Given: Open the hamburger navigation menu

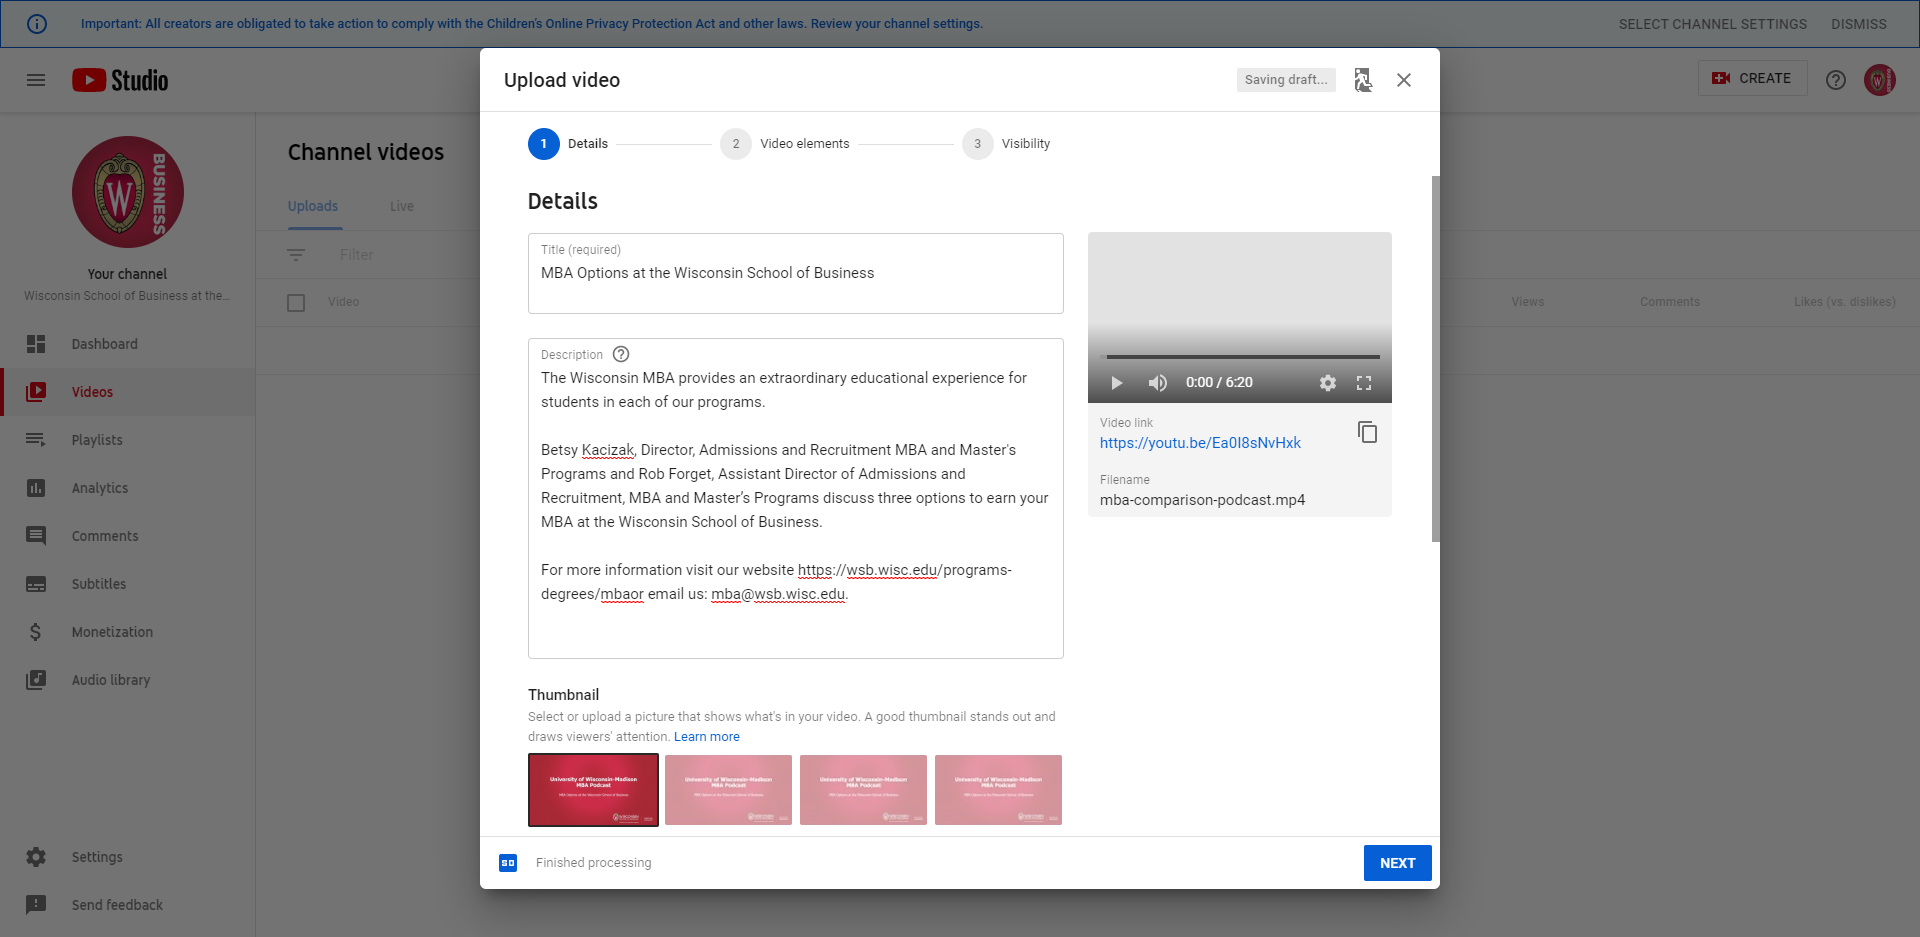Looking at the screenshot, I should coord(36,80).
